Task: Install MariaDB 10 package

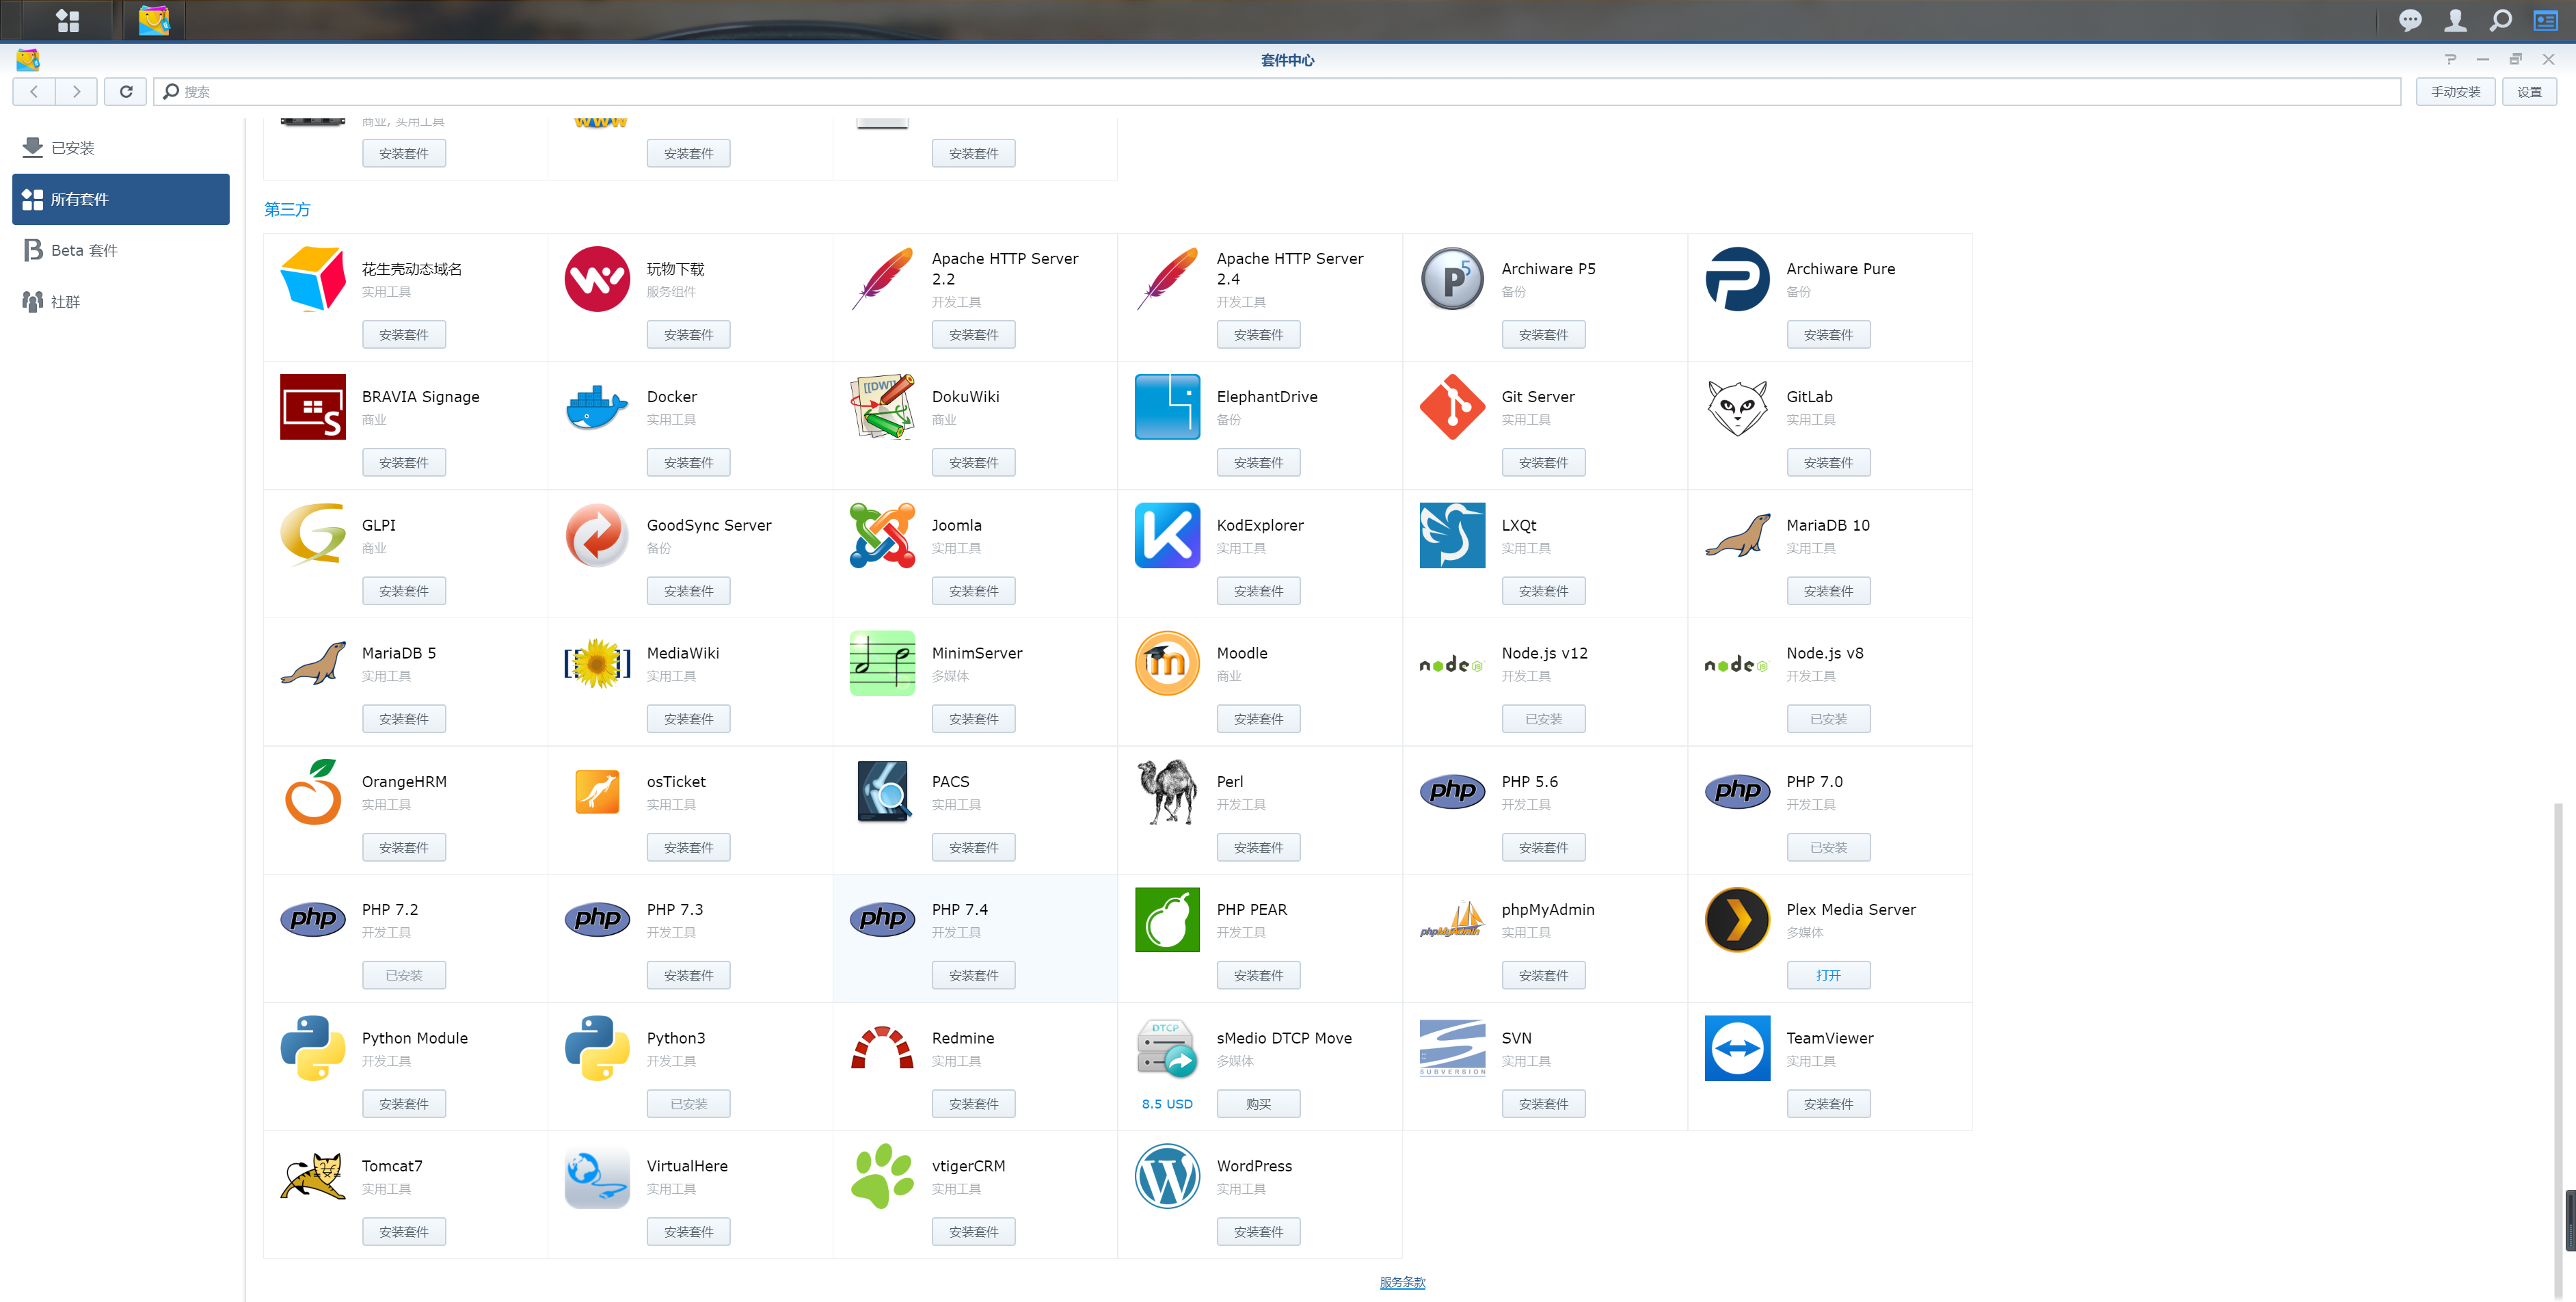Action: click(1828, 591)
